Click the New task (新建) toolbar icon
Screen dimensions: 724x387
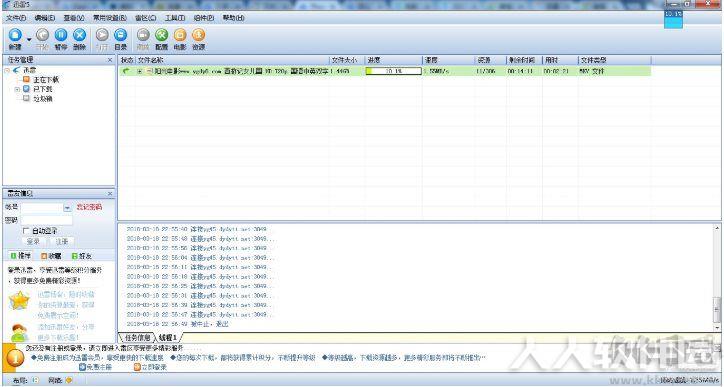(x=15, y=35)
